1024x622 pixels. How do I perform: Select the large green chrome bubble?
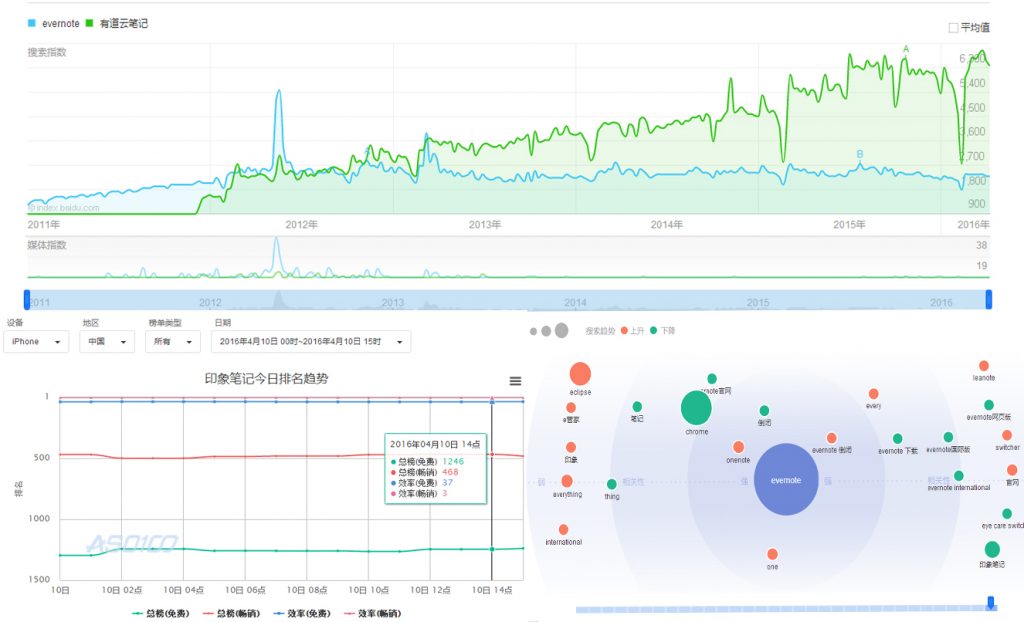[696, 408]
